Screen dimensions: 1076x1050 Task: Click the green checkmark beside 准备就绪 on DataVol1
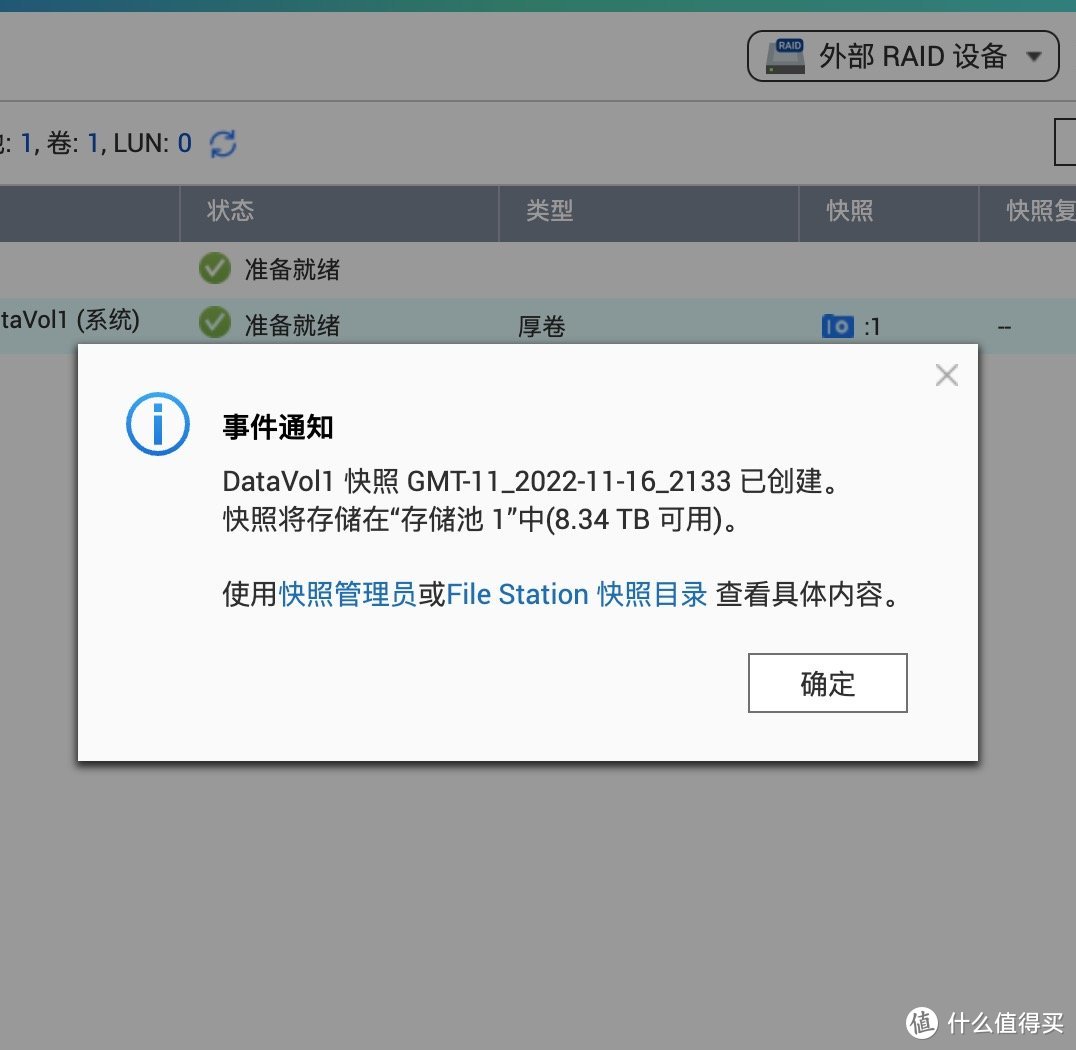click(x=214, y=323)
